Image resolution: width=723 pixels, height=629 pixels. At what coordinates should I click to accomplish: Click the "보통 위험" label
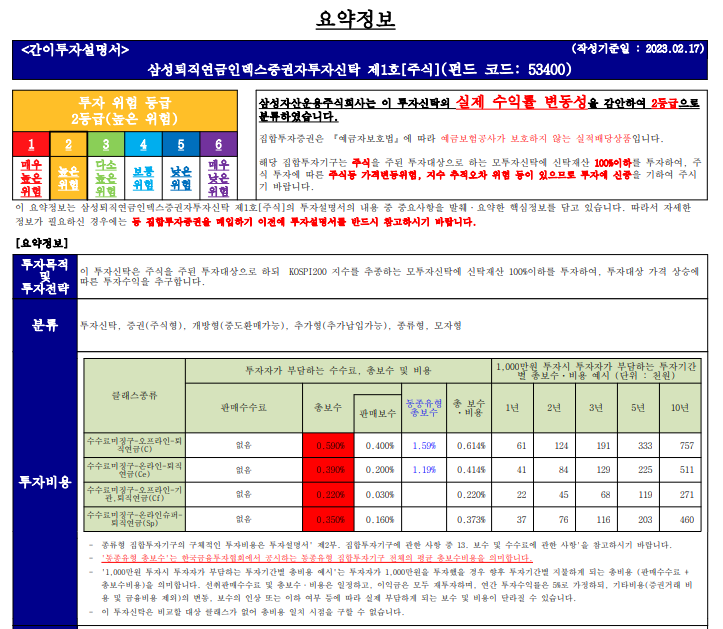(143, 178)
